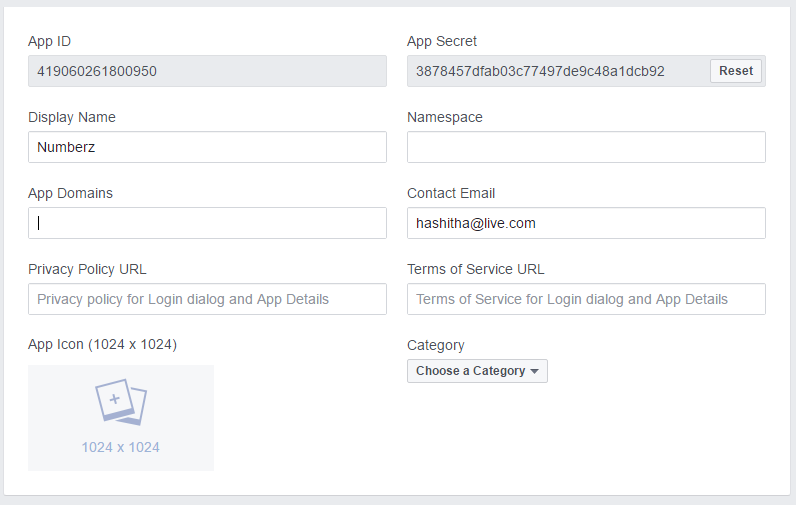
Task: Focus the Display Name field containing Numberz
Action: coord(207,147)
